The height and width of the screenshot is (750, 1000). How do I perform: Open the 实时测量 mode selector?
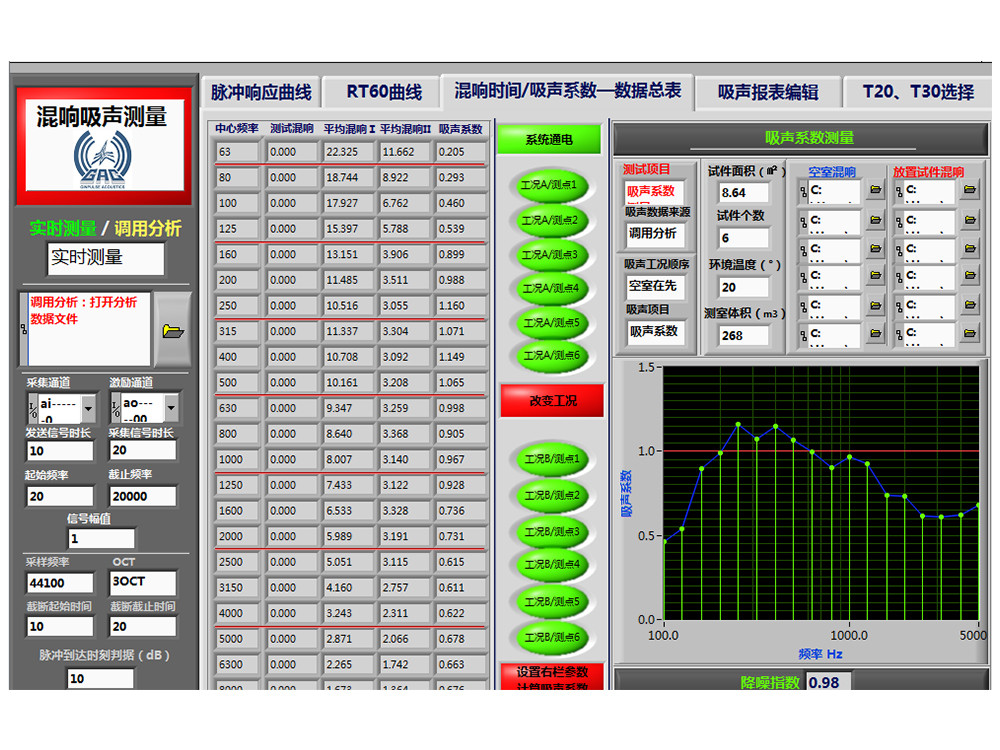(105, 258)
